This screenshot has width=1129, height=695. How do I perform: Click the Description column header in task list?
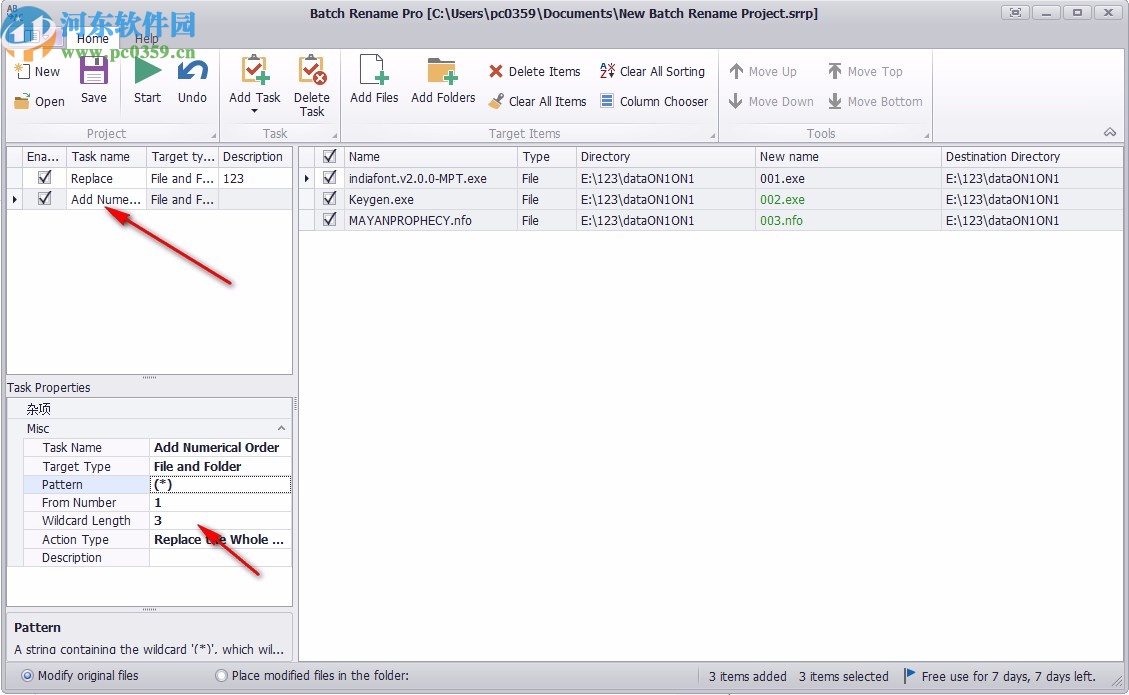255,156
